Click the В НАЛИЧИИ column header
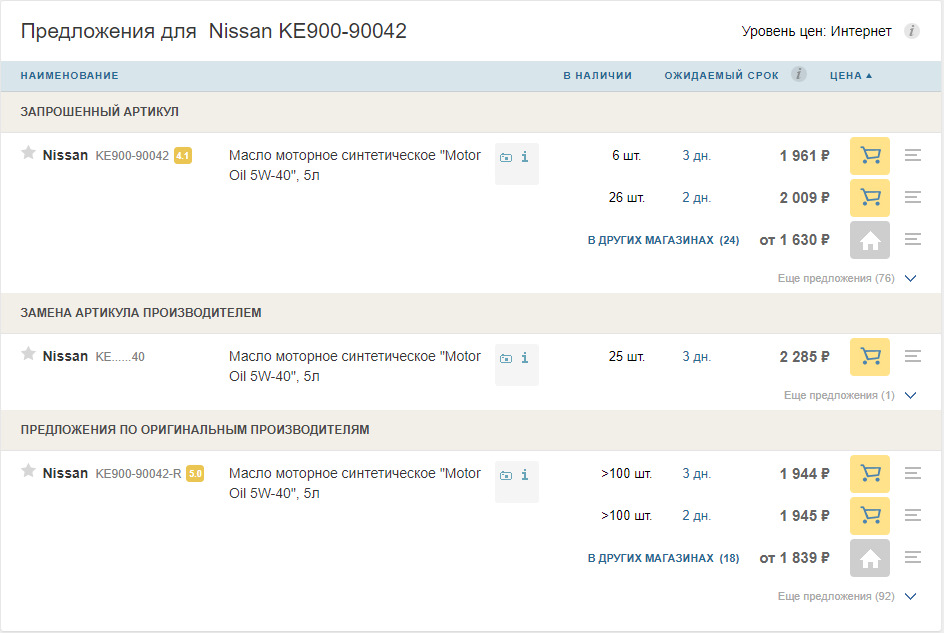Image resolution: width=944 pixels, height=633 pixels. (x=597, y=76)
